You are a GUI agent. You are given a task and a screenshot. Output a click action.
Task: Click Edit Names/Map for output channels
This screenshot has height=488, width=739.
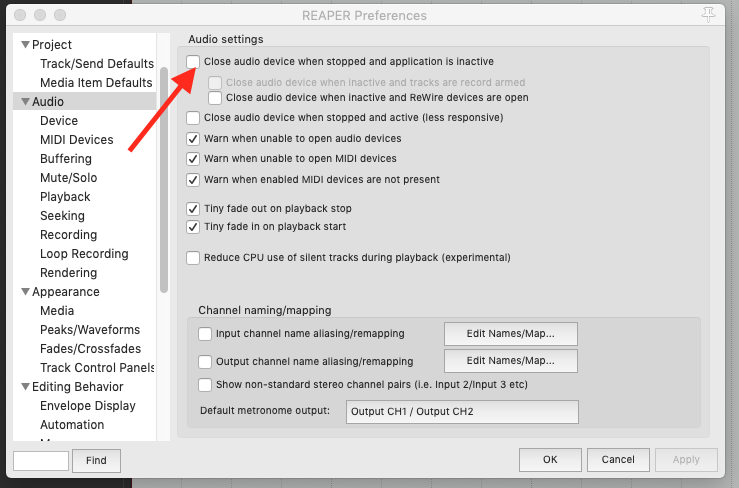[x=511, y=361]
